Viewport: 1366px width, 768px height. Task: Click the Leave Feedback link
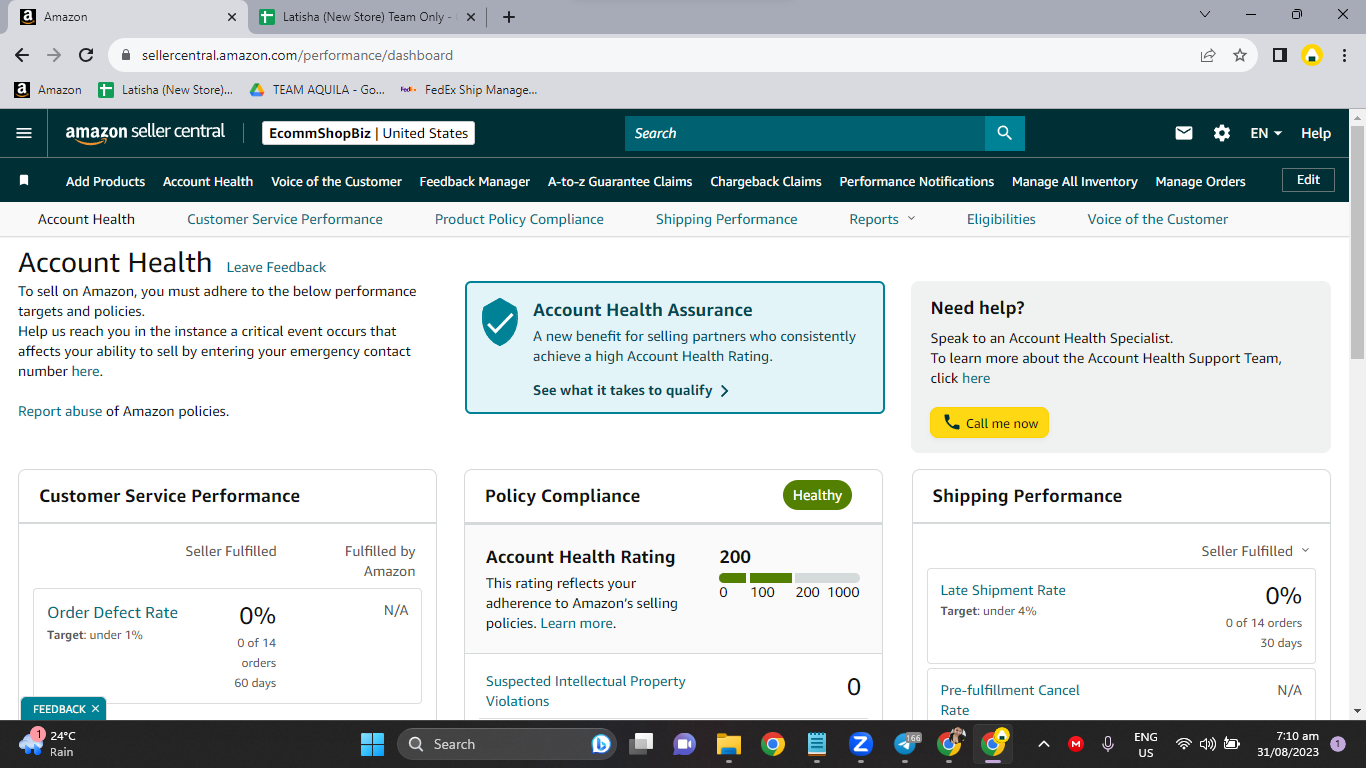(x=276, y=267)
